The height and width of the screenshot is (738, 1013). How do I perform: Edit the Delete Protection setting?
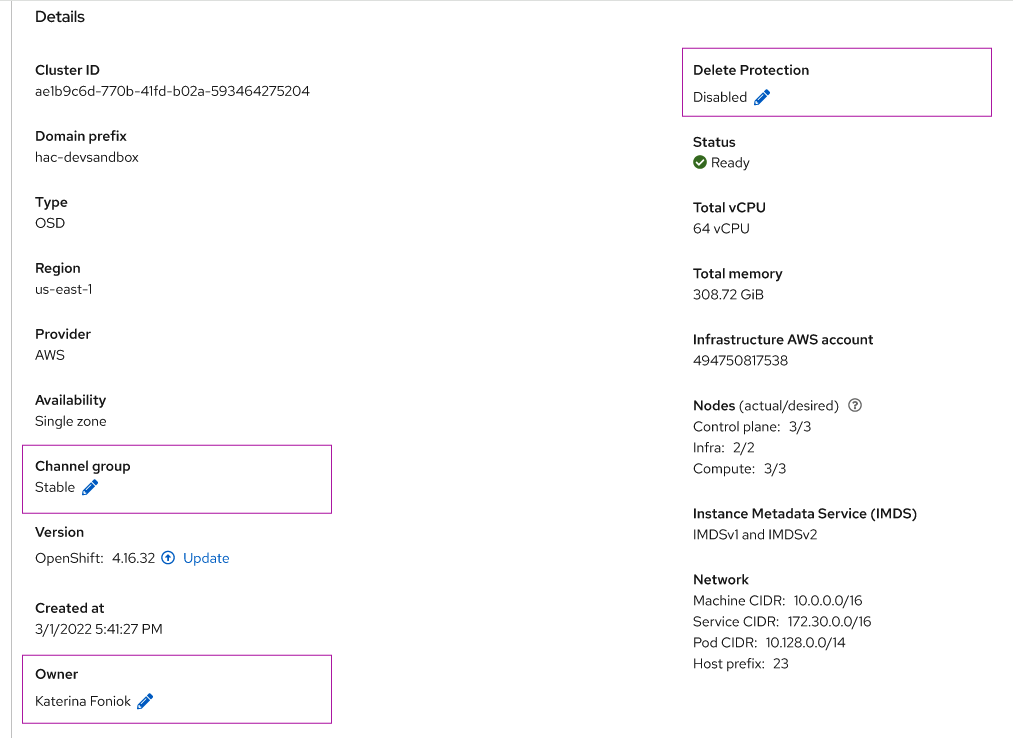click(x=762, y=97)
